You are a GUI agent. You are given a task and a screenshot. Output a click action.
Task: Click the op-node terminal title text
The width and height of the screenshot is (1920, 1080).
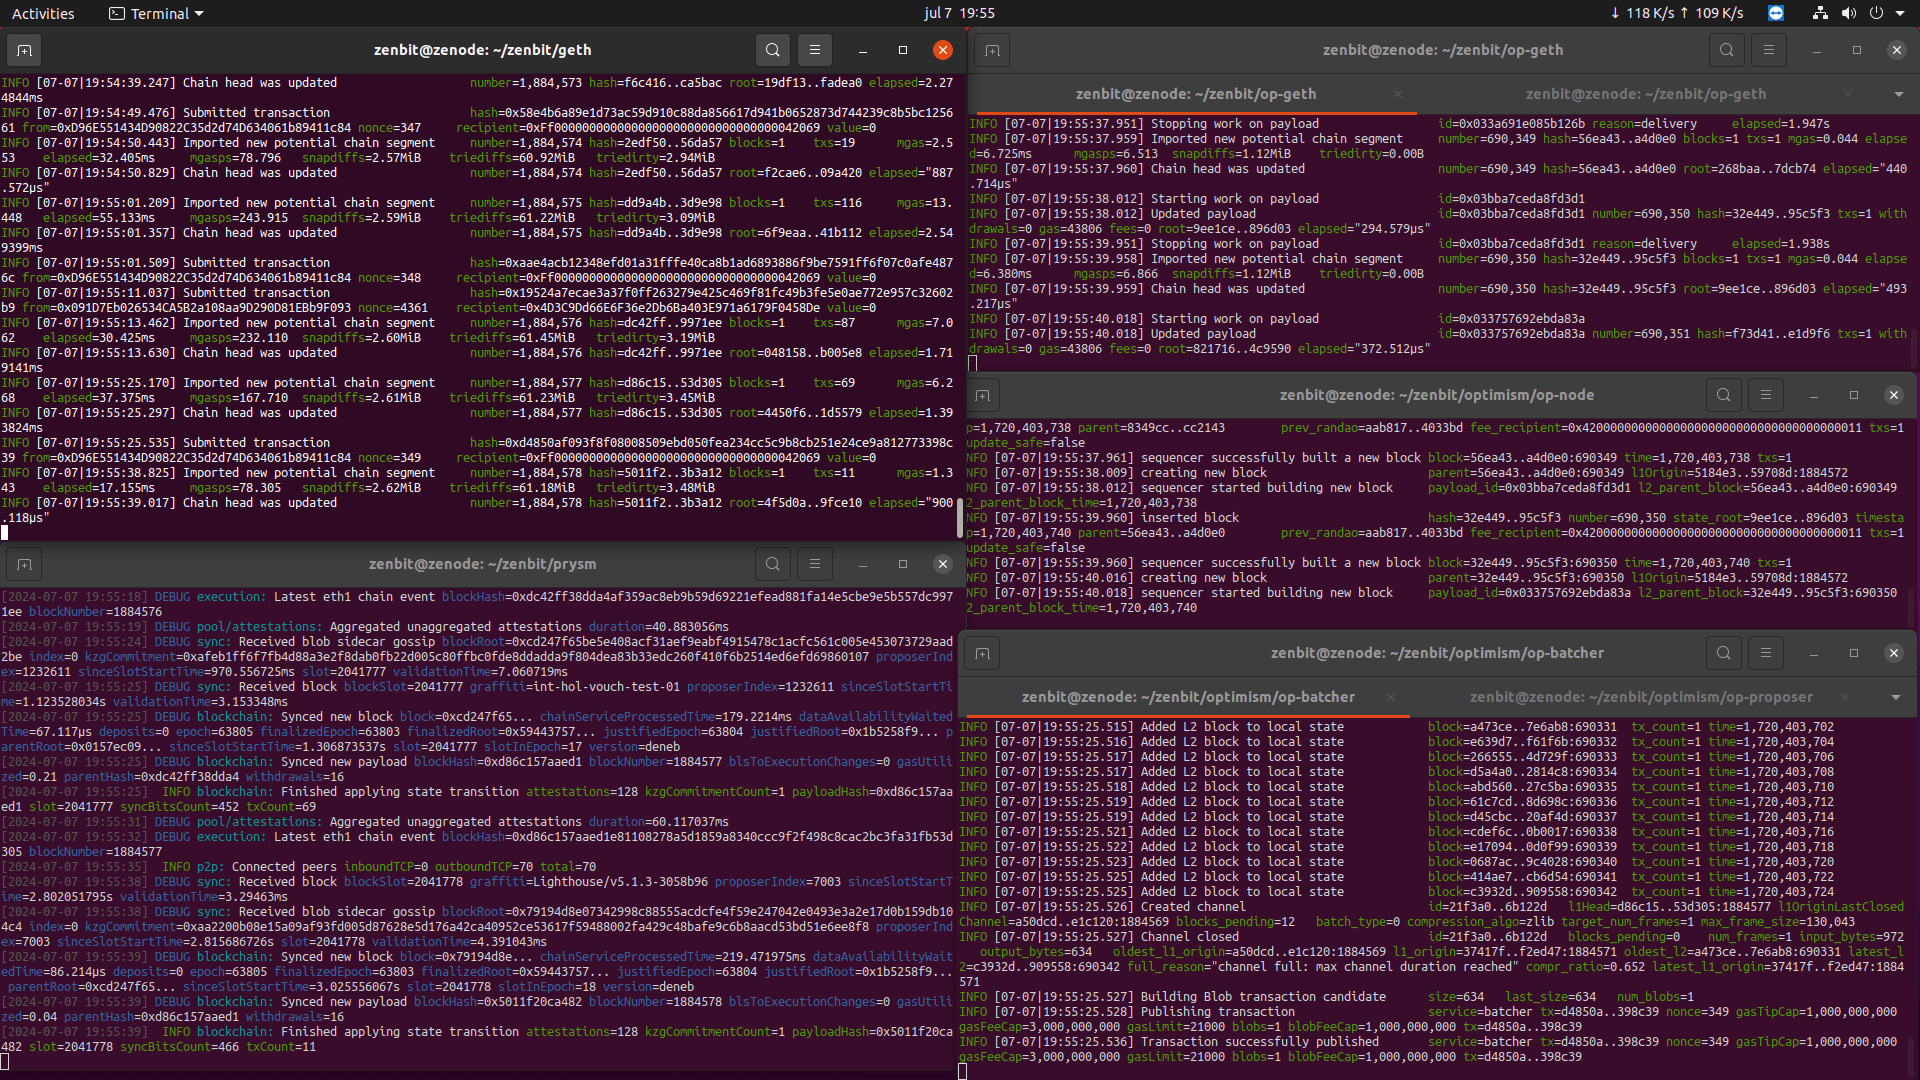point(1437,395)
